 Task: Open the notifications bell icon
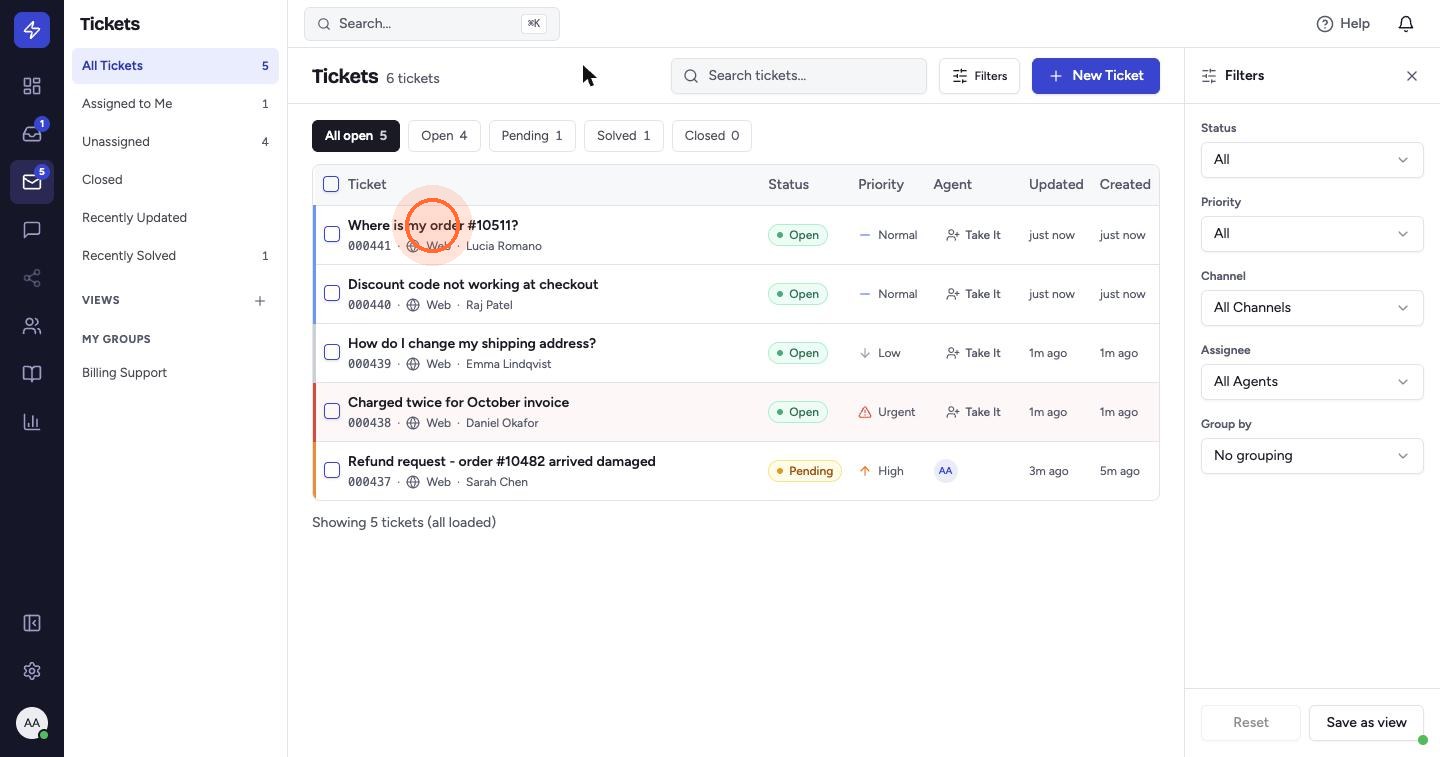[x=1406, y=24]
